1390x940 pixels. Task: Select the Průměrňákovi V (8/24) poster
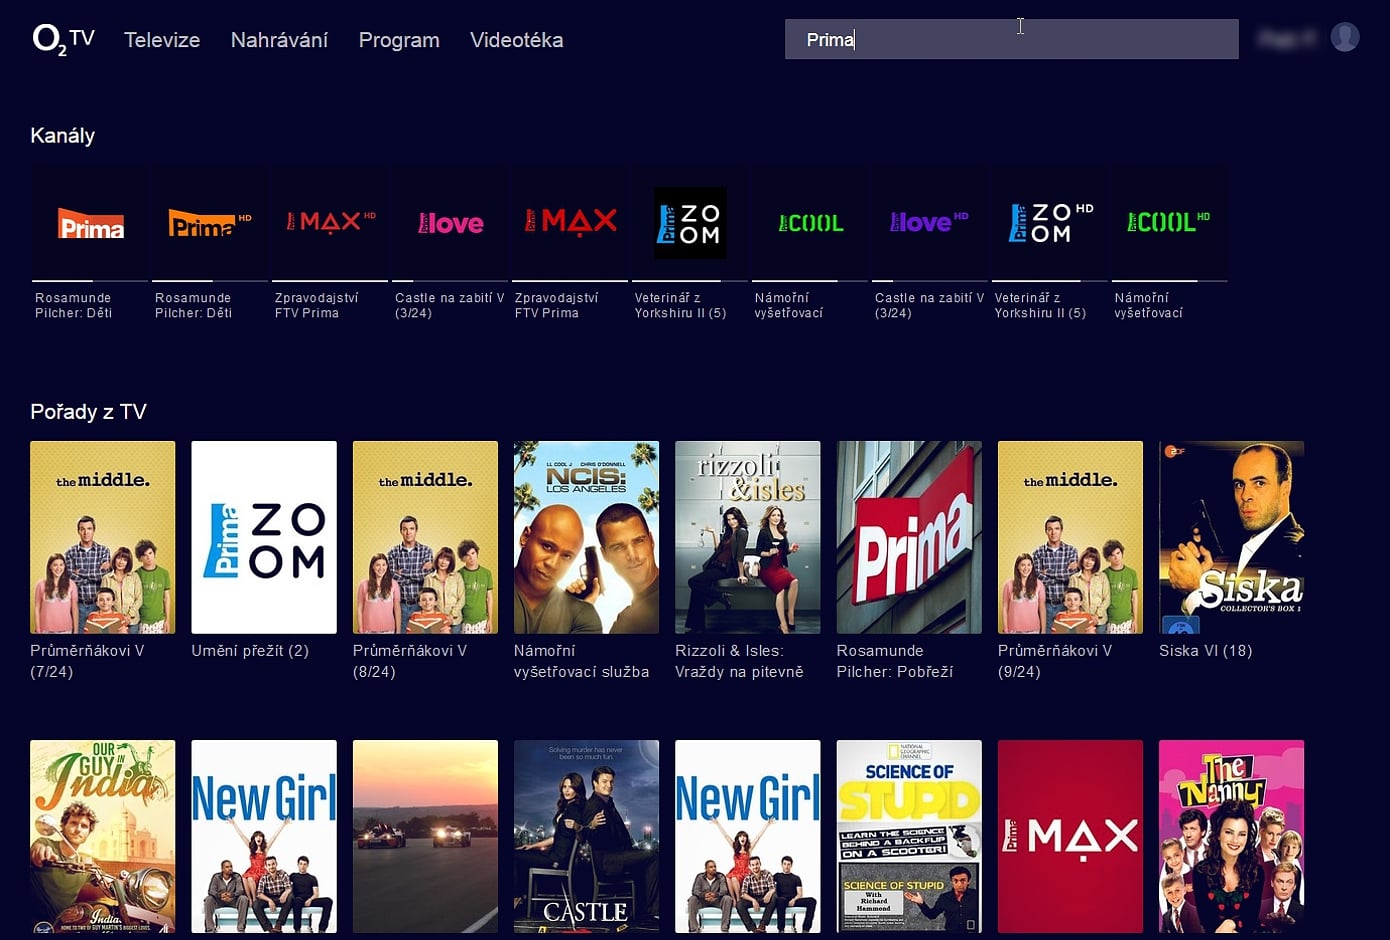tap(425, 537)
